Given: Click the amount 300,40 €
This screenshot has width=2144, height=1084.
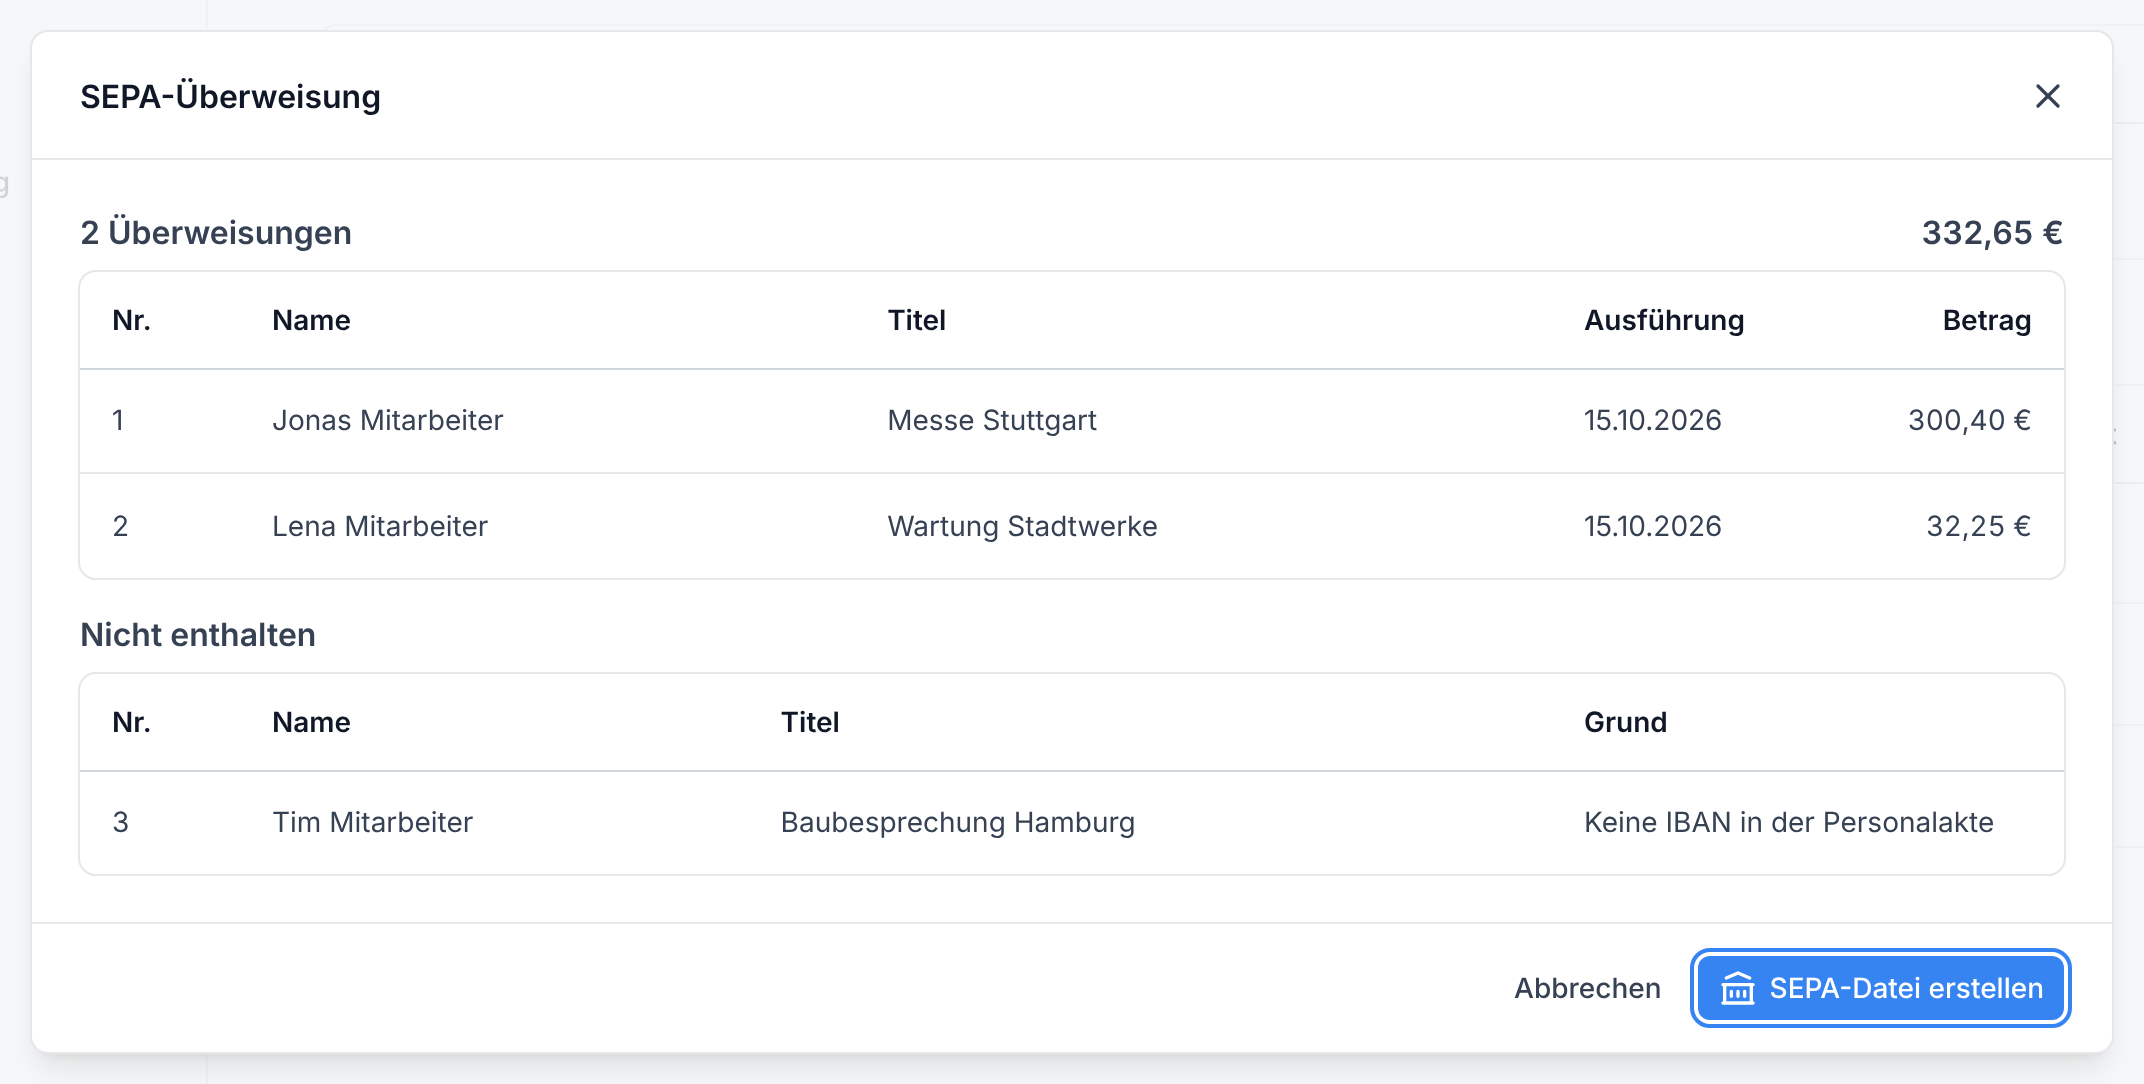Looking at the screenshot, I should click(1969, 420).
